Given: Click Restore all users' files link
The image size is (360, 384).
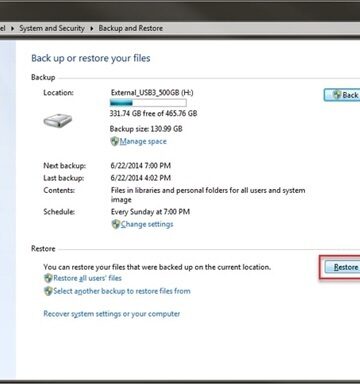Looking at the screenshot, I should pyautogui.click(x=87, y=278).
